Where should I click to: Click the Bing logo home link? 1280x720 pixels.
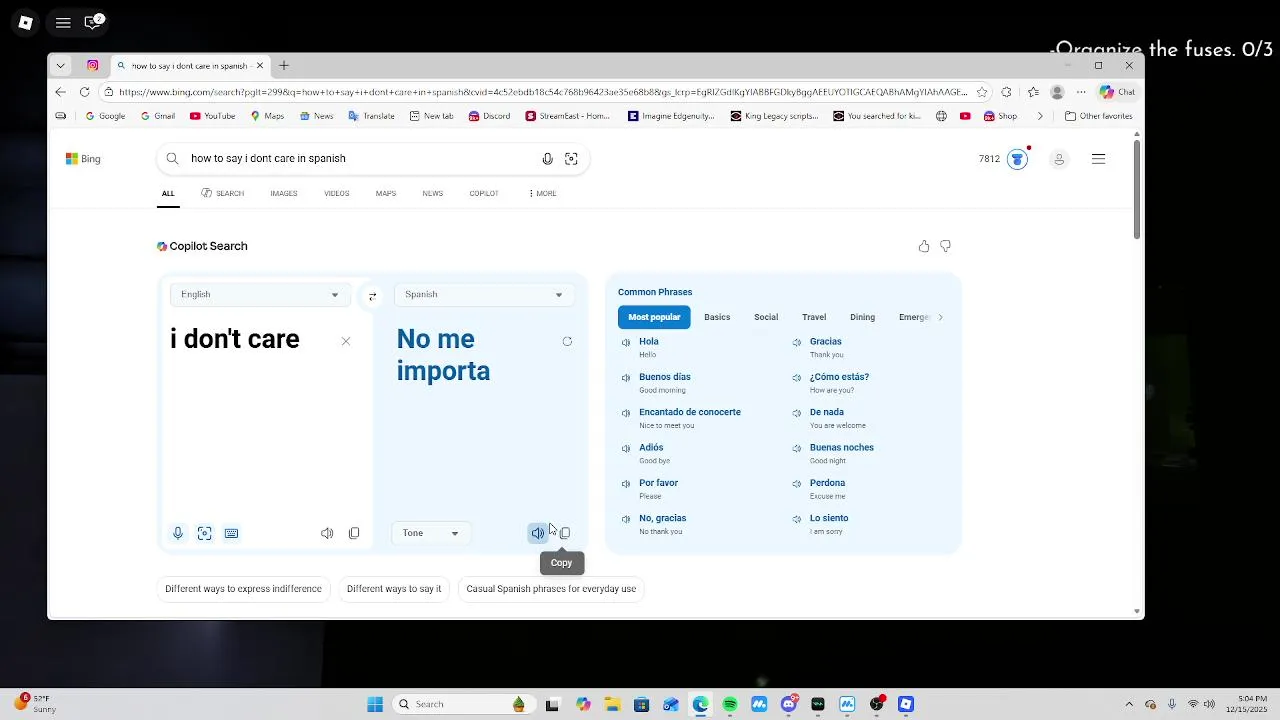coord(83,159)
